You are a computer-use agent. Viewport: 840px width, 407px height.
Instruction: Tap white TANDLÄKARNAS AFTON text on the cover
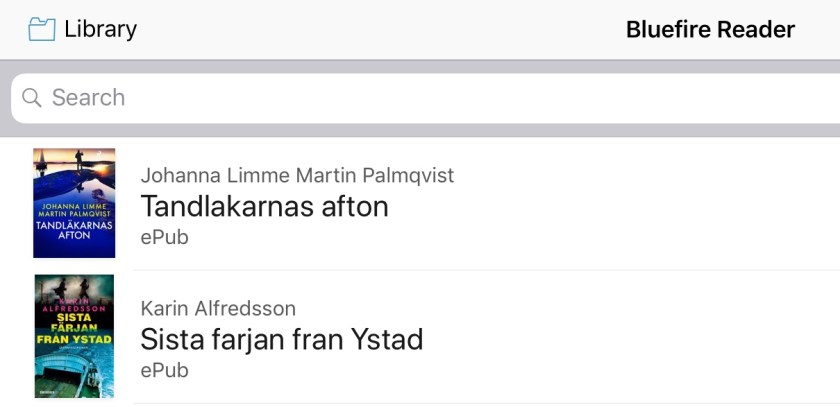[x=75, y=230]
